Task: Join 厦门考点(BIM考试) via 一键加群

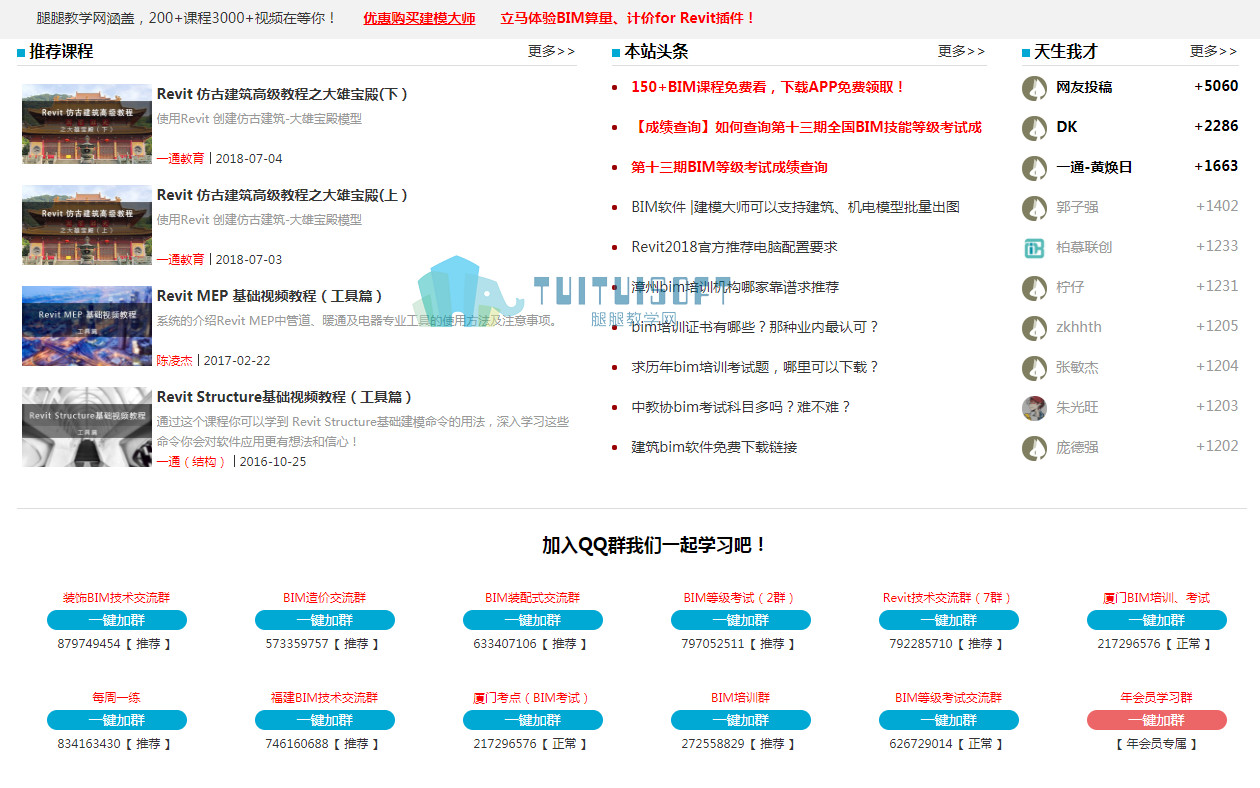Action: [x=533, y=720]
